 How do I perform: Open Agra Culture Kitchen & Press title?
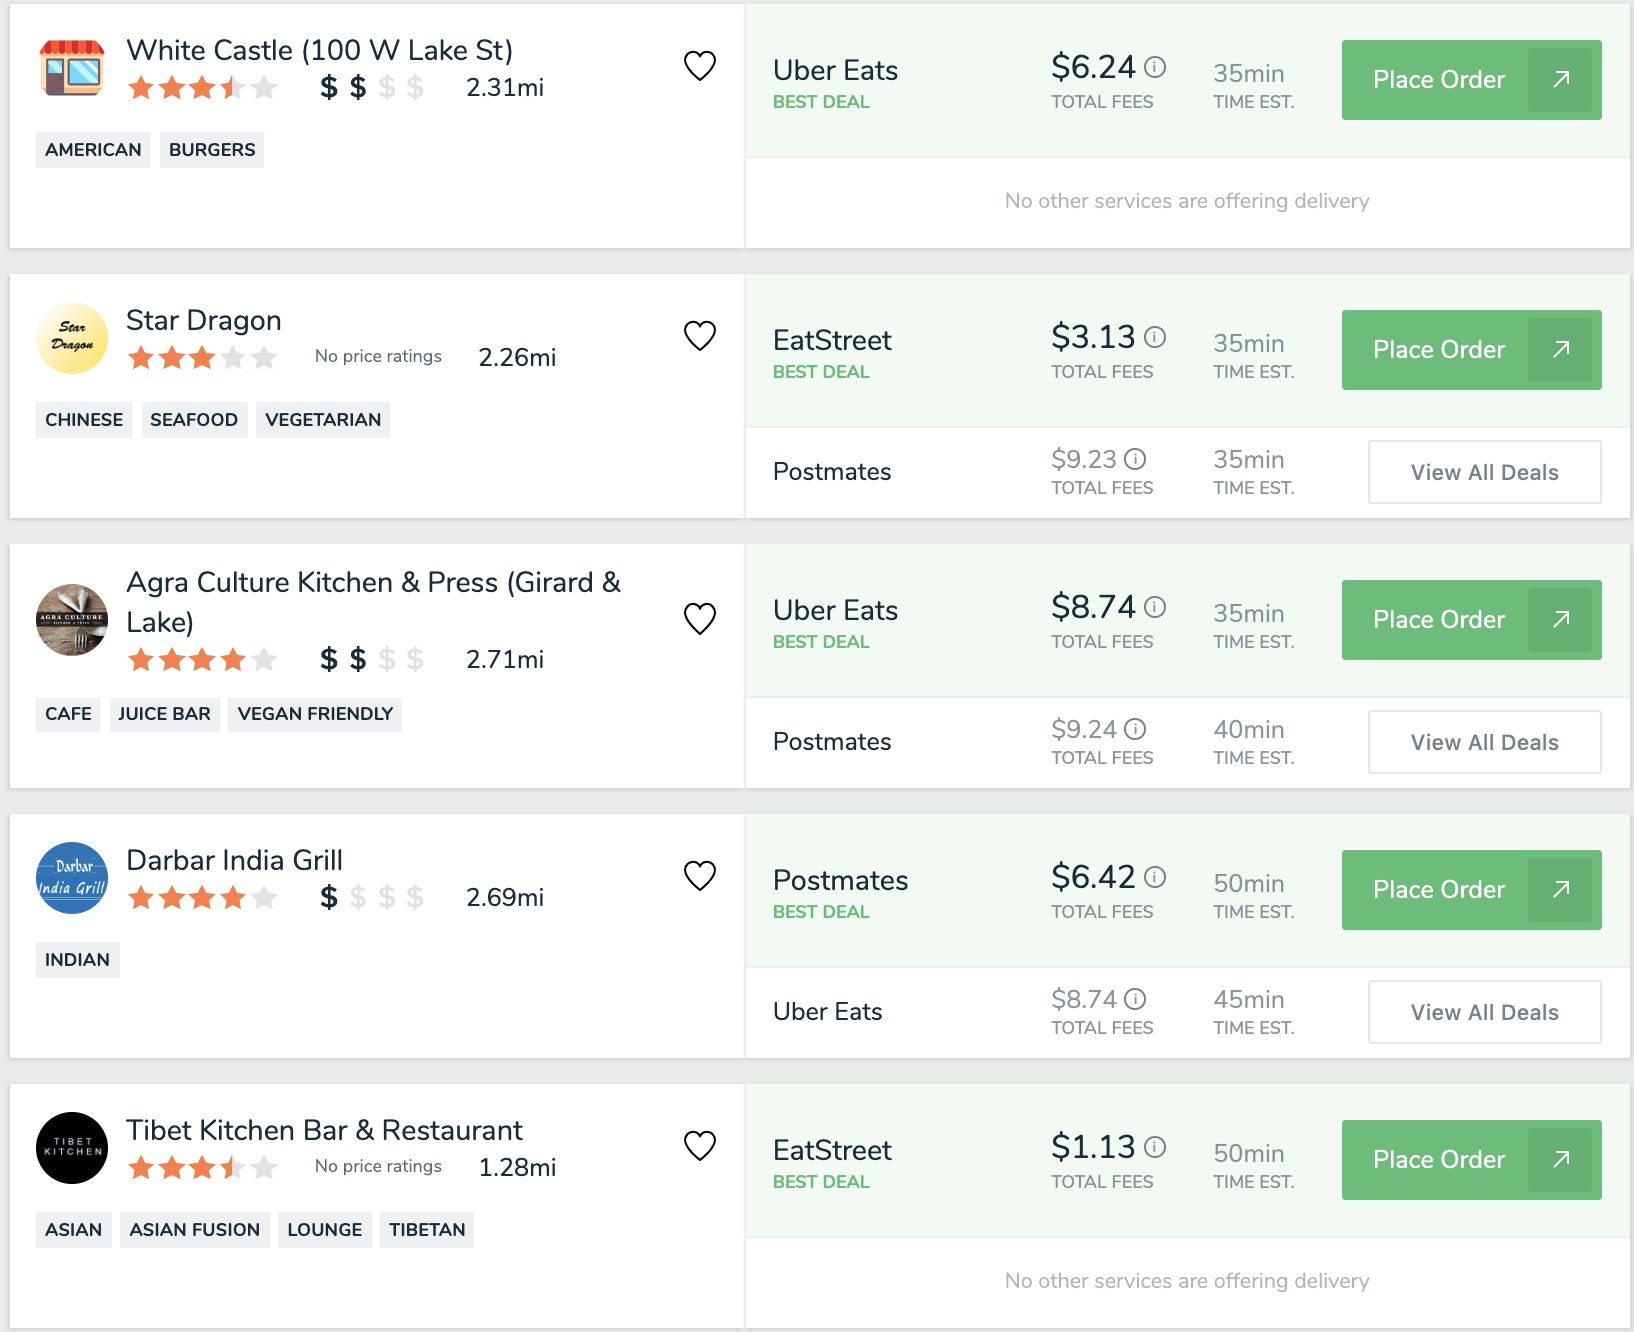pos(373,602)
